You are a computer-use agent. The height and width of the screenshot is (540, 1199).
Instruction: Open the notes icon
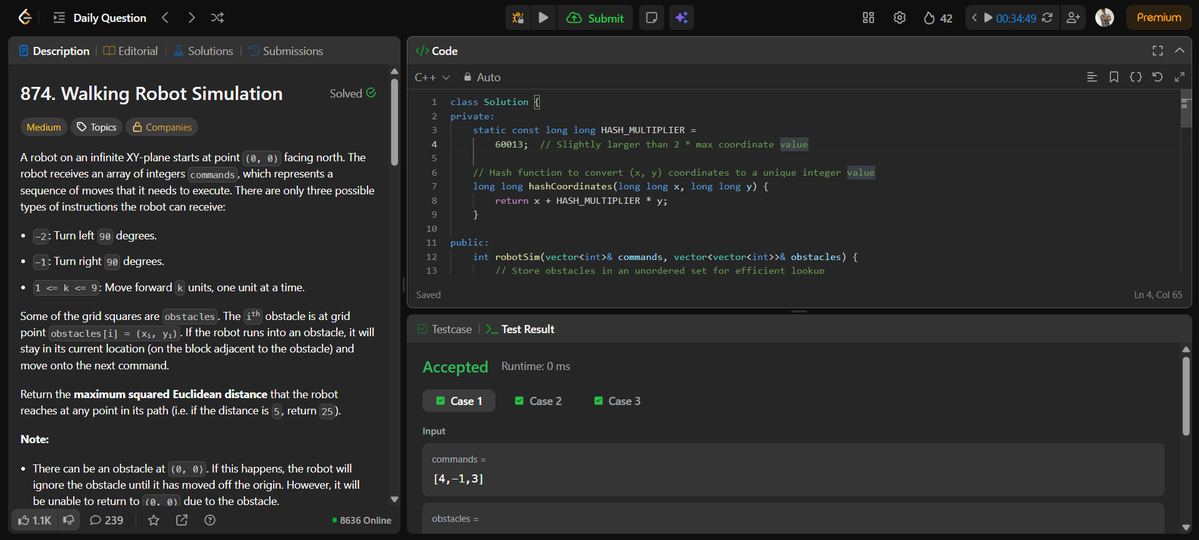coord(651,18)
